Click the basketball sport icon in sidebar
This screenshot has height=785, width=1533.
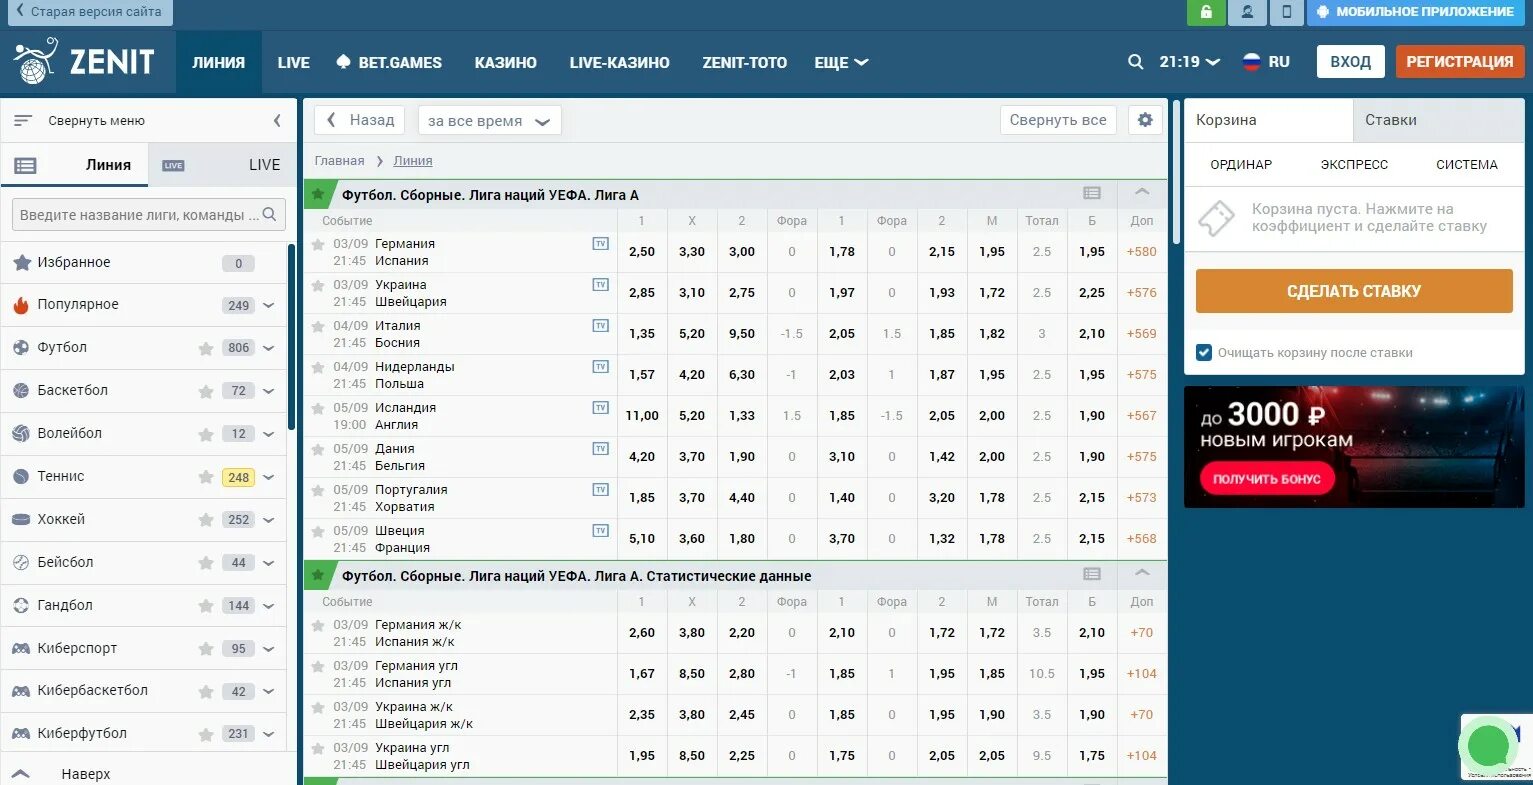pos(21,391)
